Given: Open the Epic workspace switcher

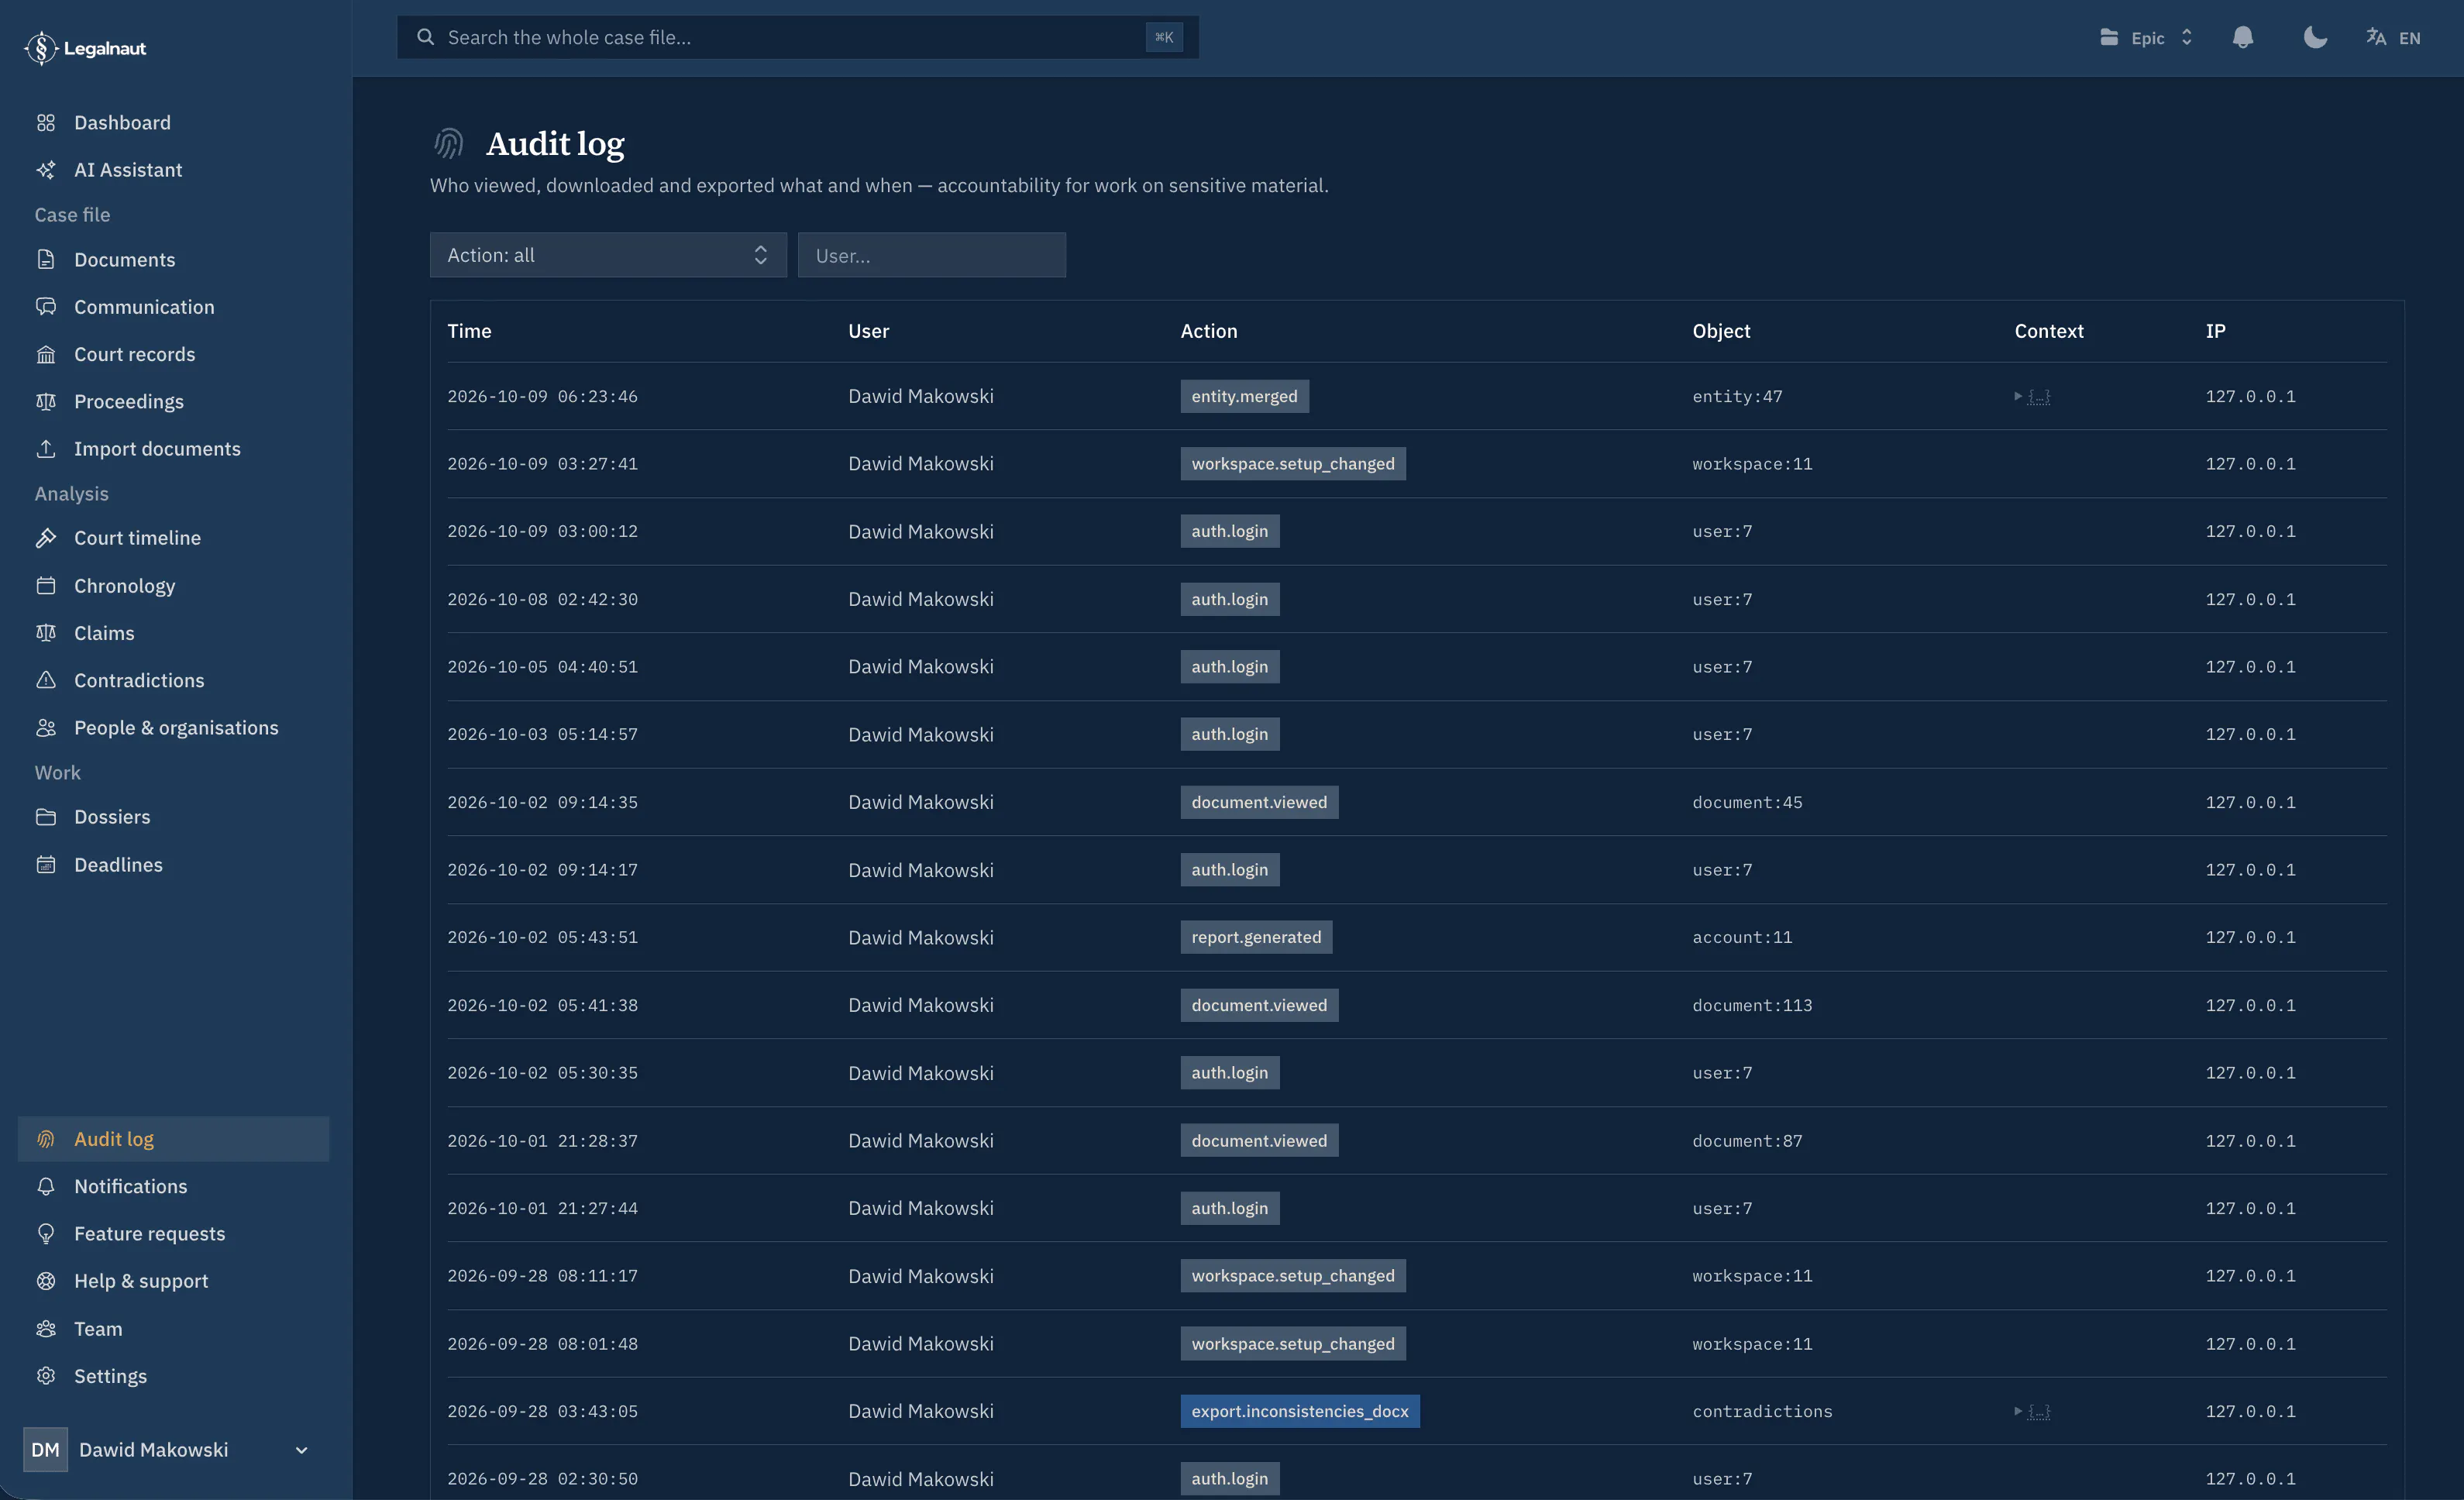Looking at the screenshot, I should pos(2146,38).
